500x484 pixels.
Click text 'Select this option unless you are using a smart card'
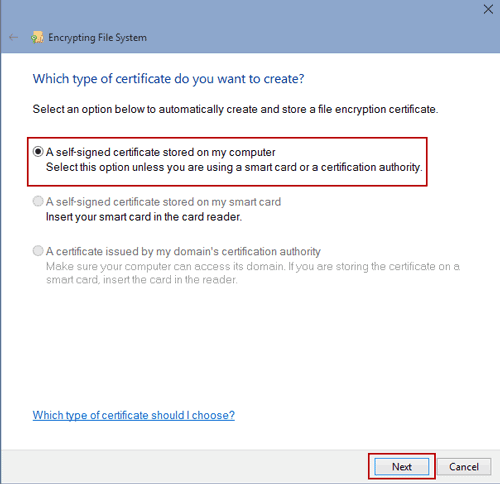(171, 167)
